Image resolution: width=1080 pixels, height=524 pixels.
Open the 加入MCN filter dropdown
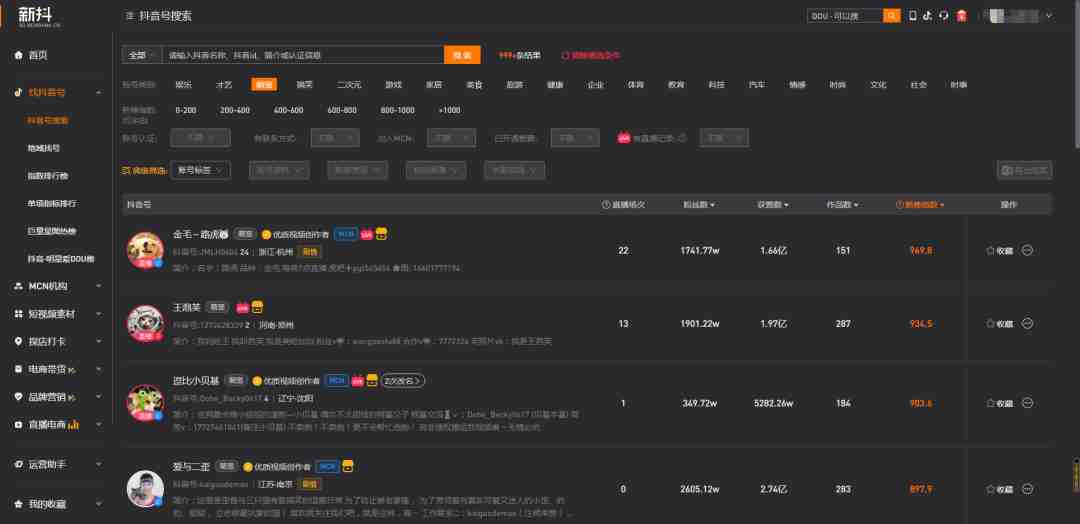coord(451,138)
